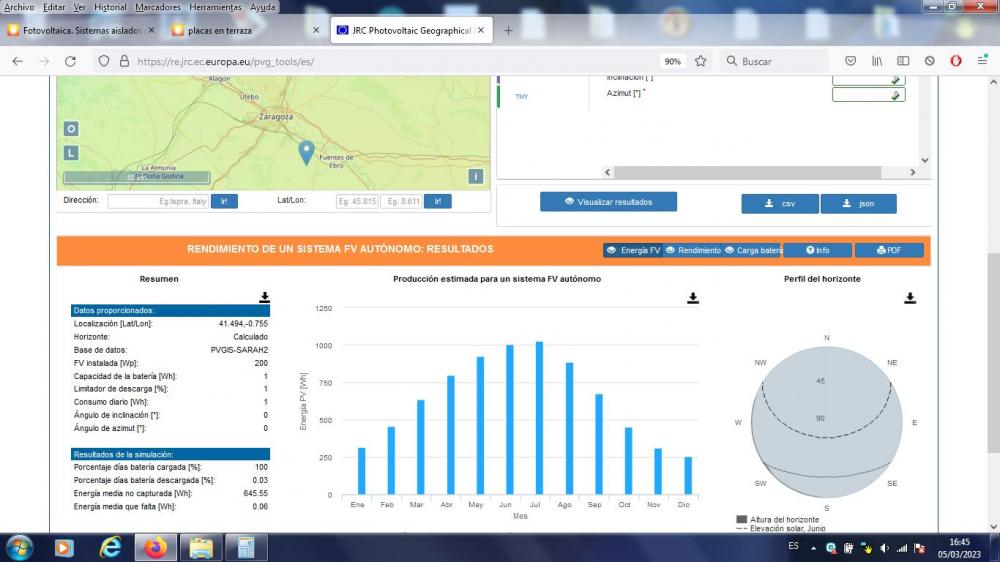
Task: Open file explorer folder in taskbar
Action: [201, 548]
